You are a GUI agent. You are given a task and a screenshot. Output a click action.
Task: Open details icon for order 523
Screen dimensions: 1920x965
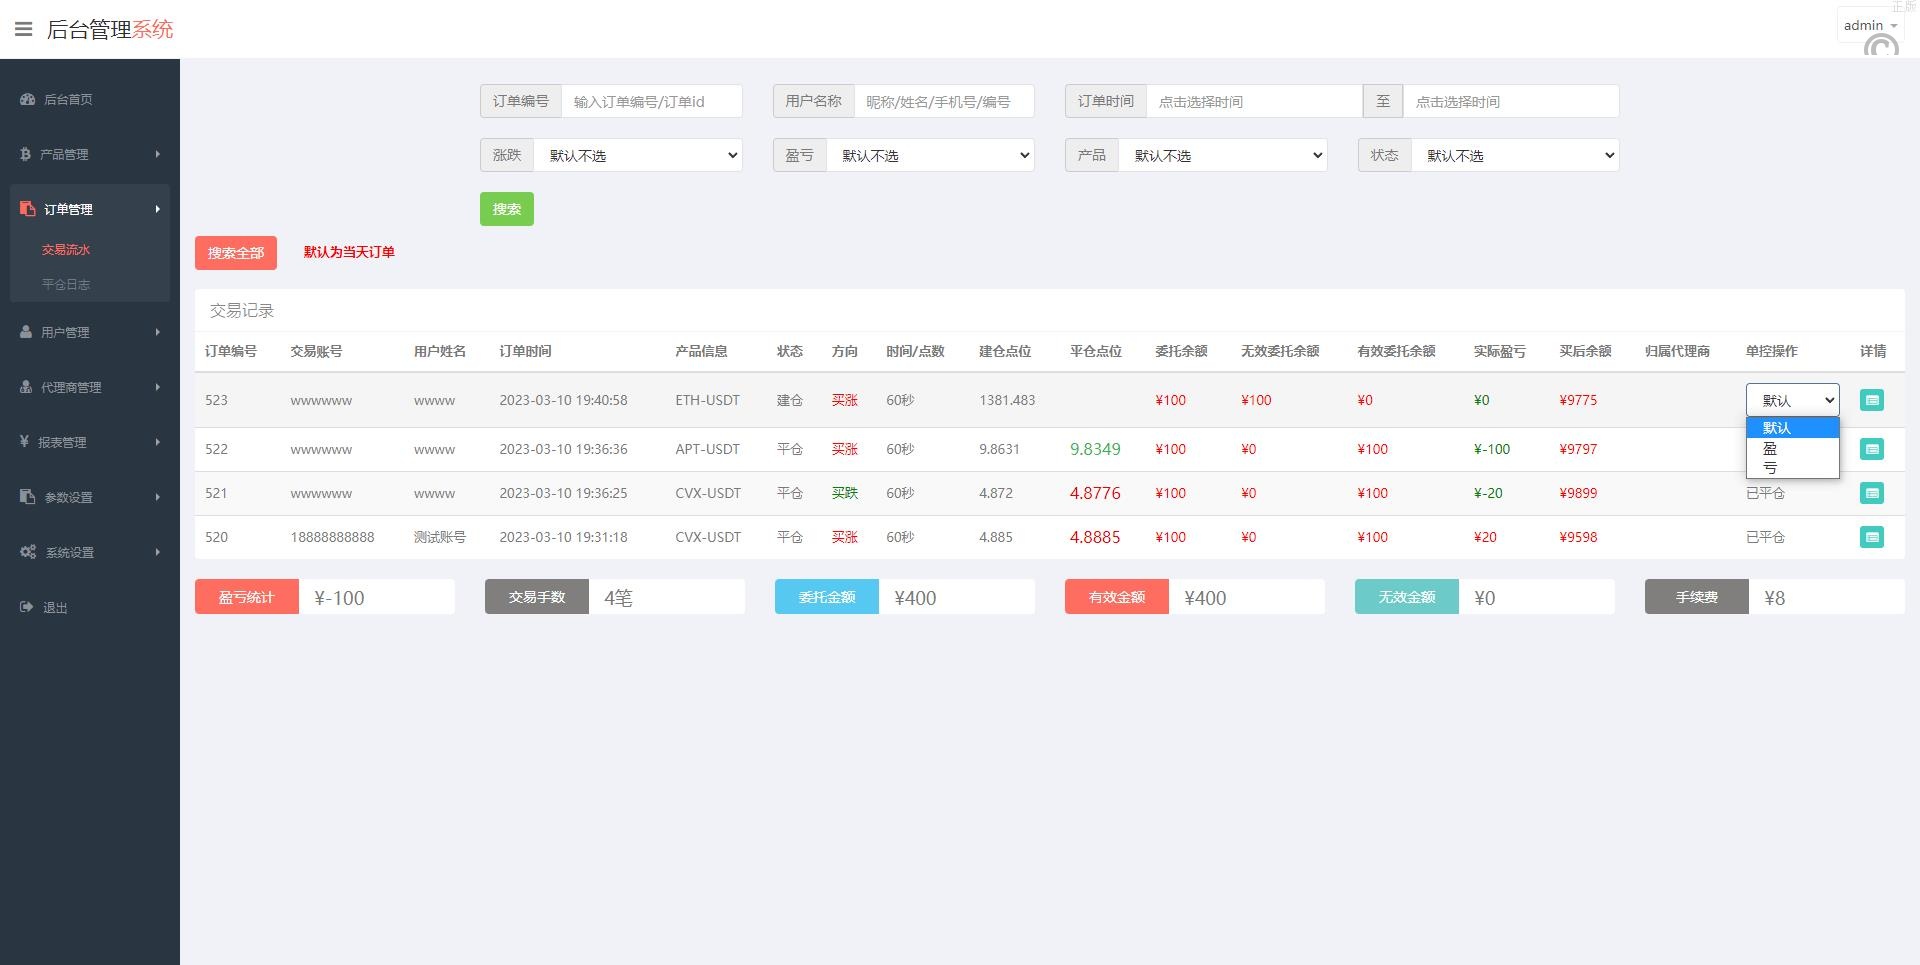pyautogui.click(x=1871, y=400)
